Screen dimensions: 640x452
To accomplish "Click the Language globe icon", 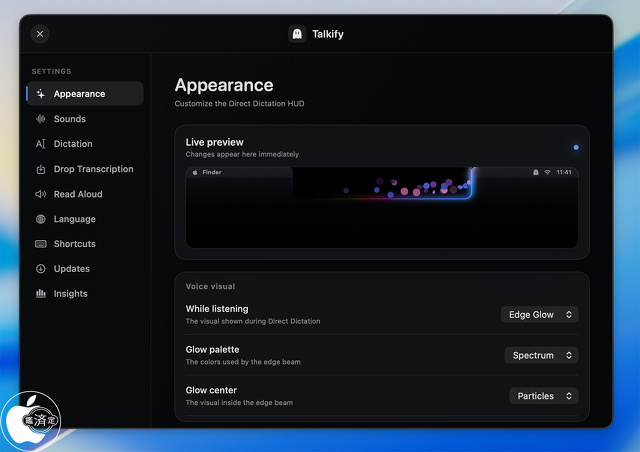I will (x=41, y=219).
